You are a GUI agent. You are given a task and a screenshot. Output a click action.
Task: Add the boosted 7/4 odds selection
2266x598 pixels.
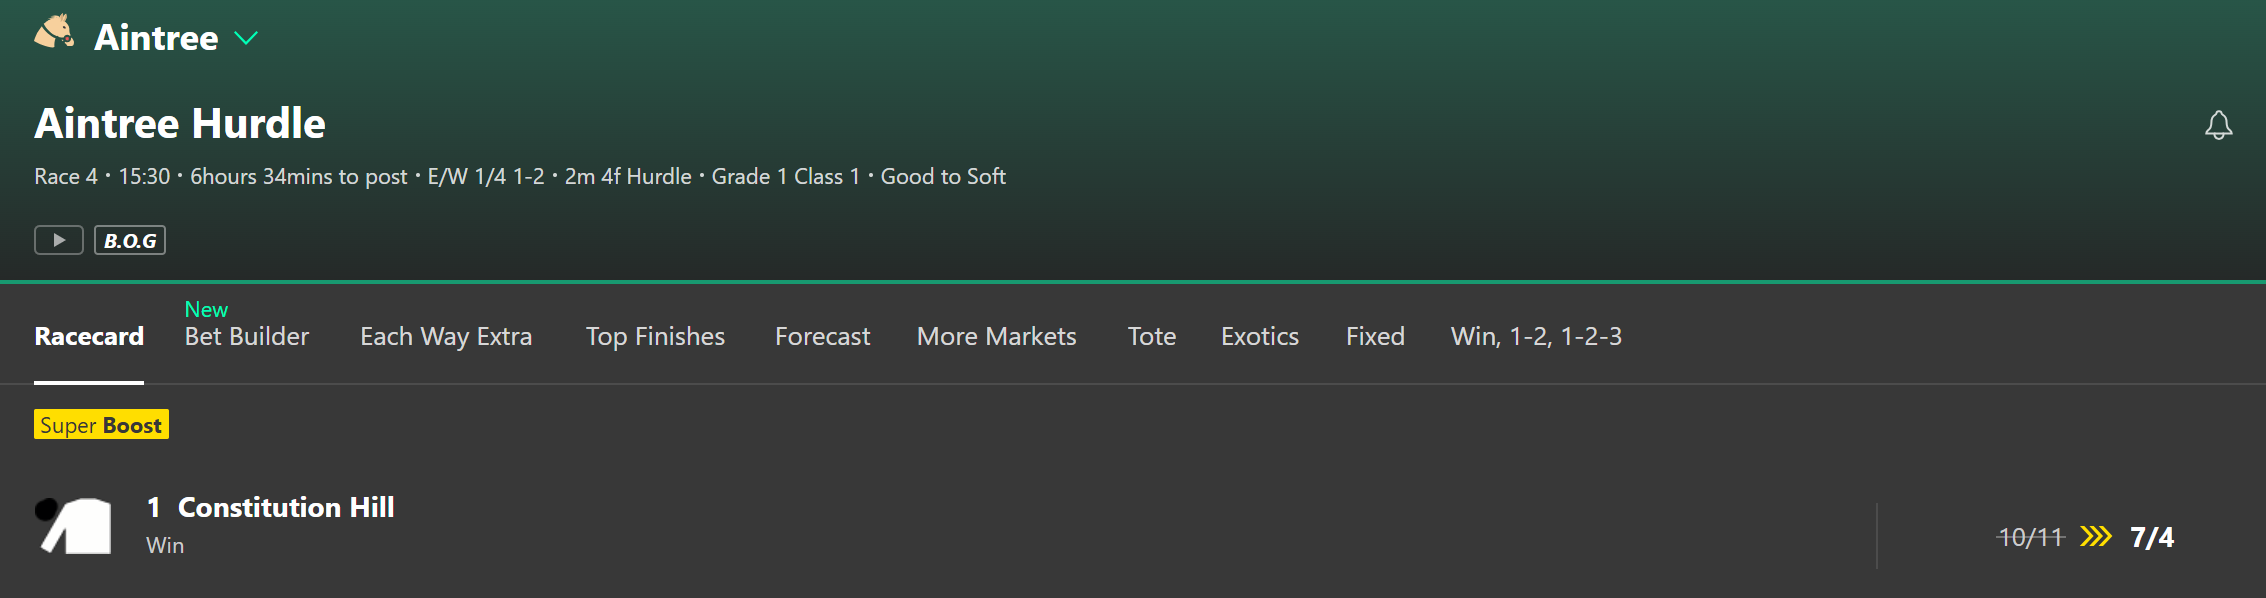click(x=2085, y=537)
